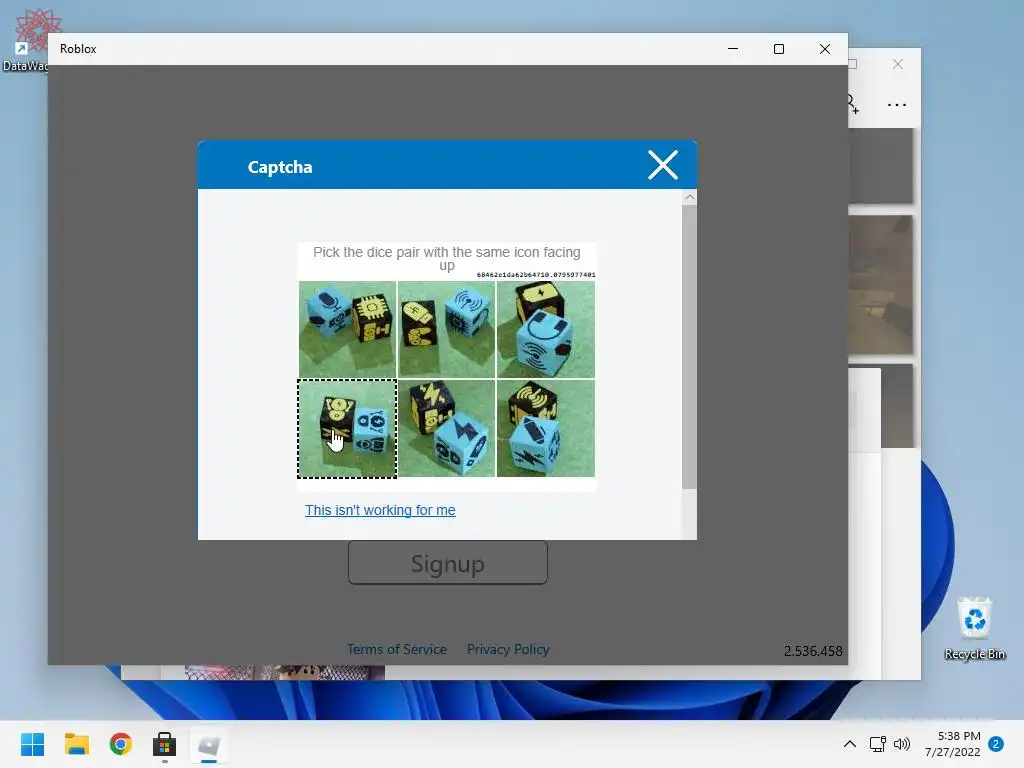Close the background window behind Roblox
This screenshot has width=1024, height=768.
coord(898,64)
